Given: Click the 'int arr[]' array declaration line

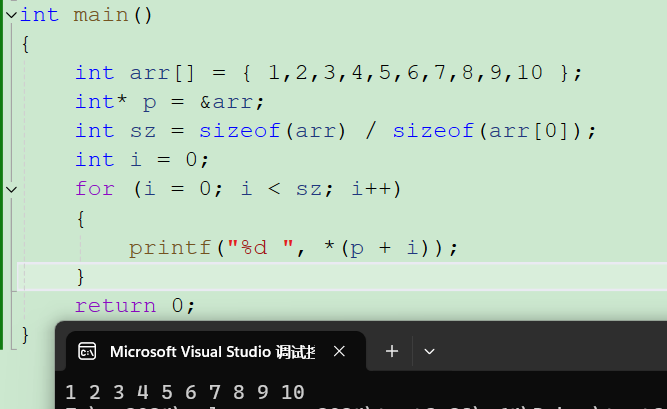Looking at the screenshot, I should point(328,73).
